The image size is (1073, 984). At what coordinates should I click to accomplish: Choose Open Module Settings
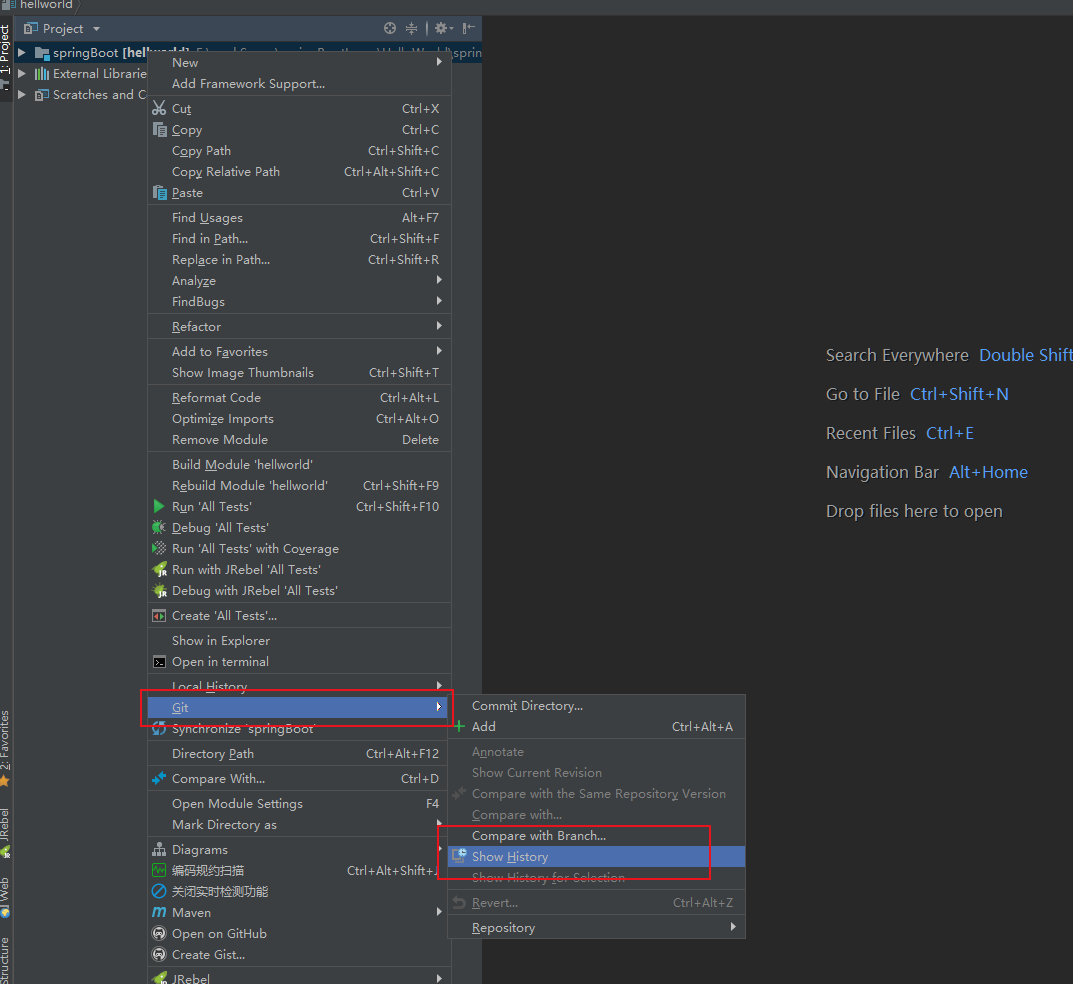[x=299, y=803]
